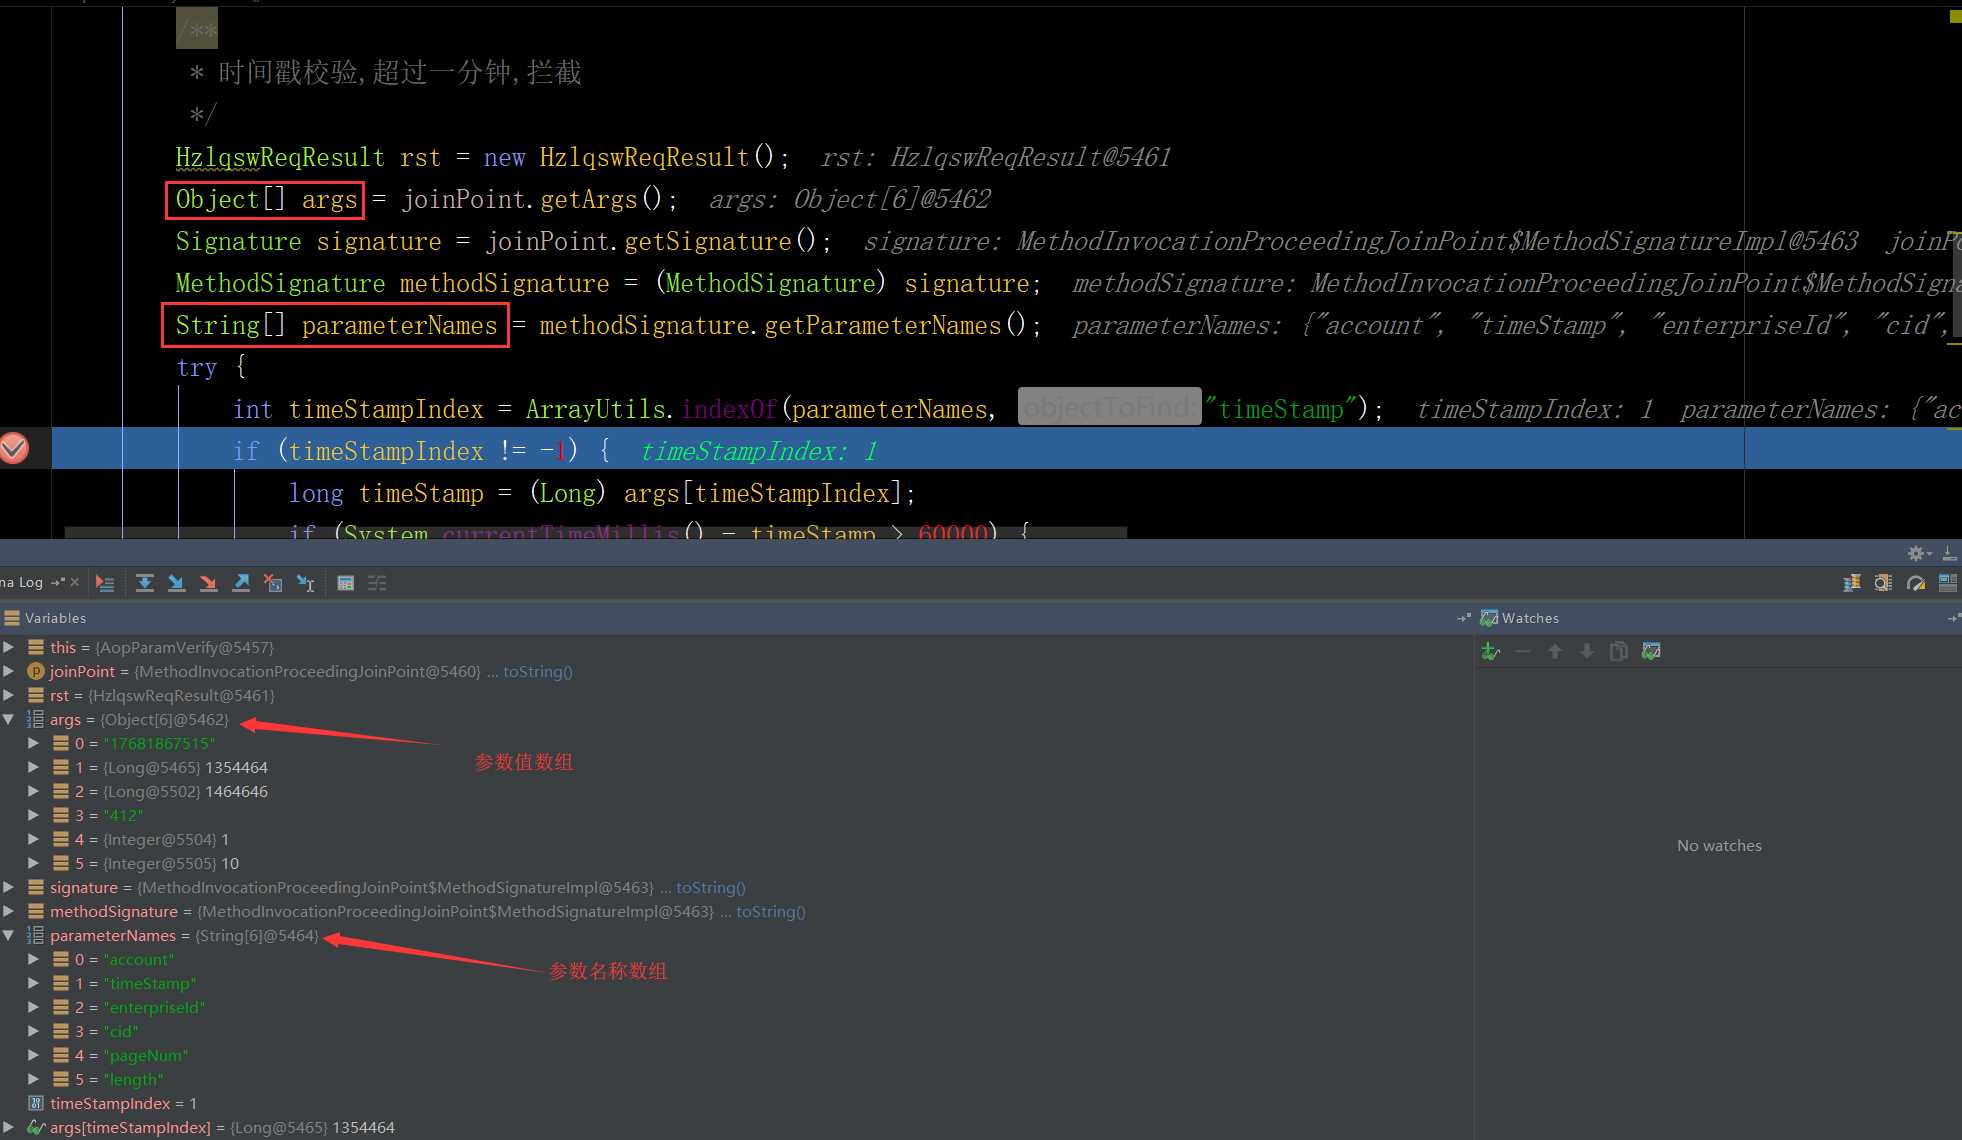
Task: Click toString() link for joinPoint
Action: [x=538, y=671]
